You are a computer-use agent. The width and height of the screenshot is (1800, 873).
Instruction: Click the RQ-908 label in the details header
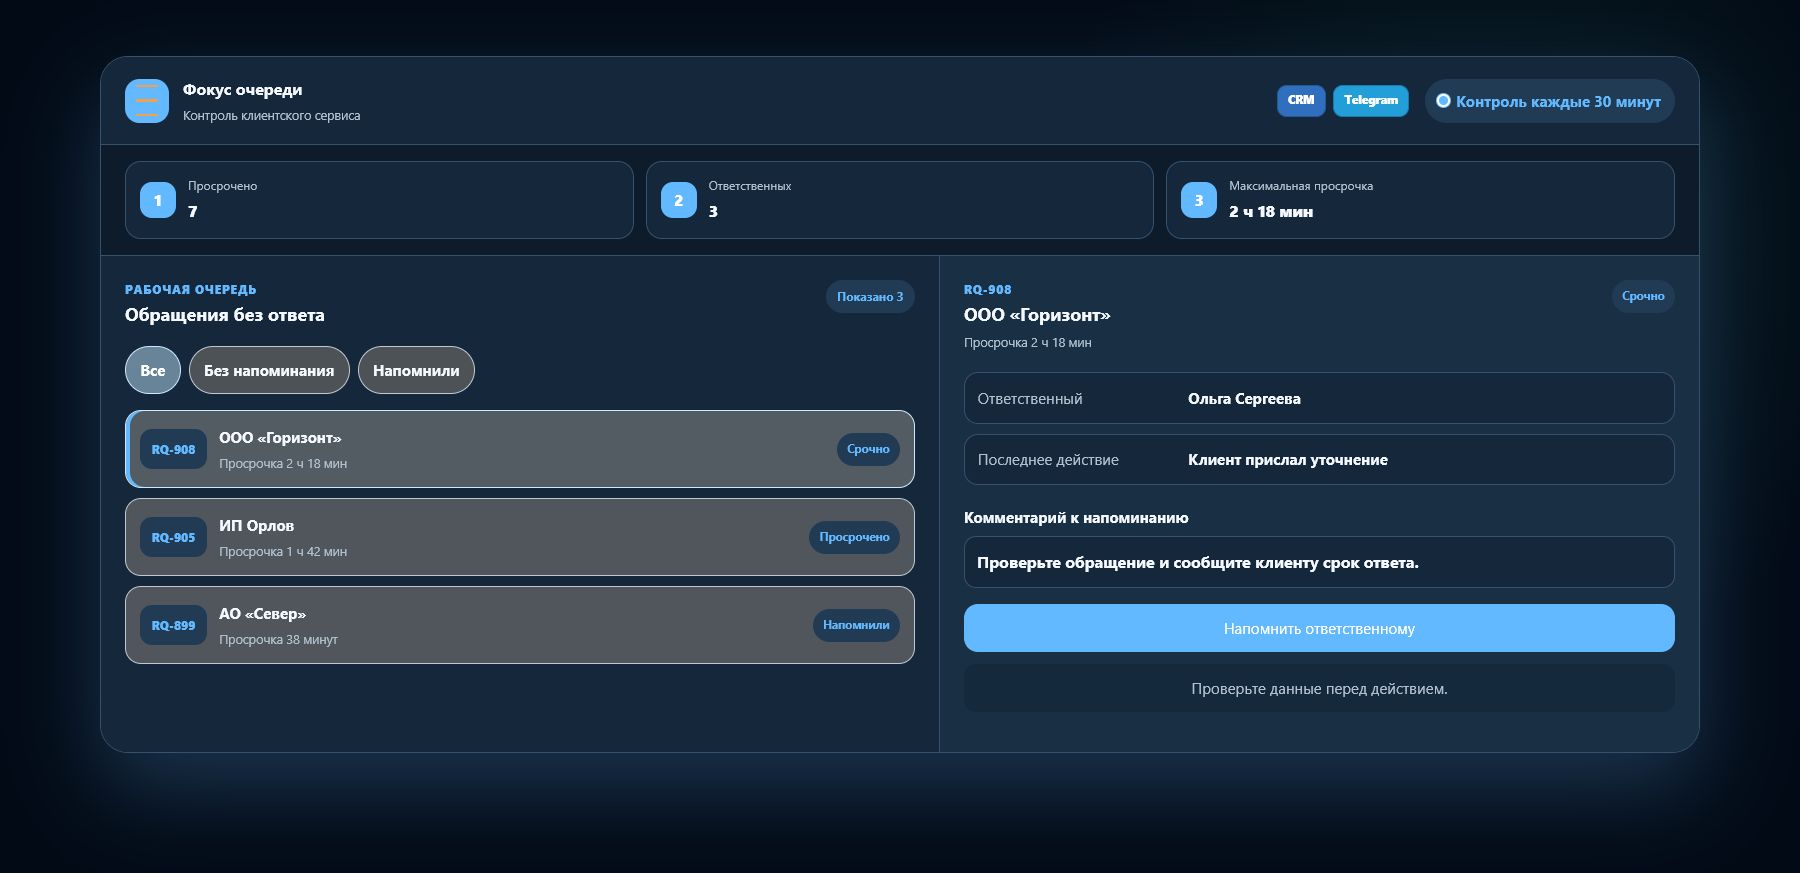[988, 289]
